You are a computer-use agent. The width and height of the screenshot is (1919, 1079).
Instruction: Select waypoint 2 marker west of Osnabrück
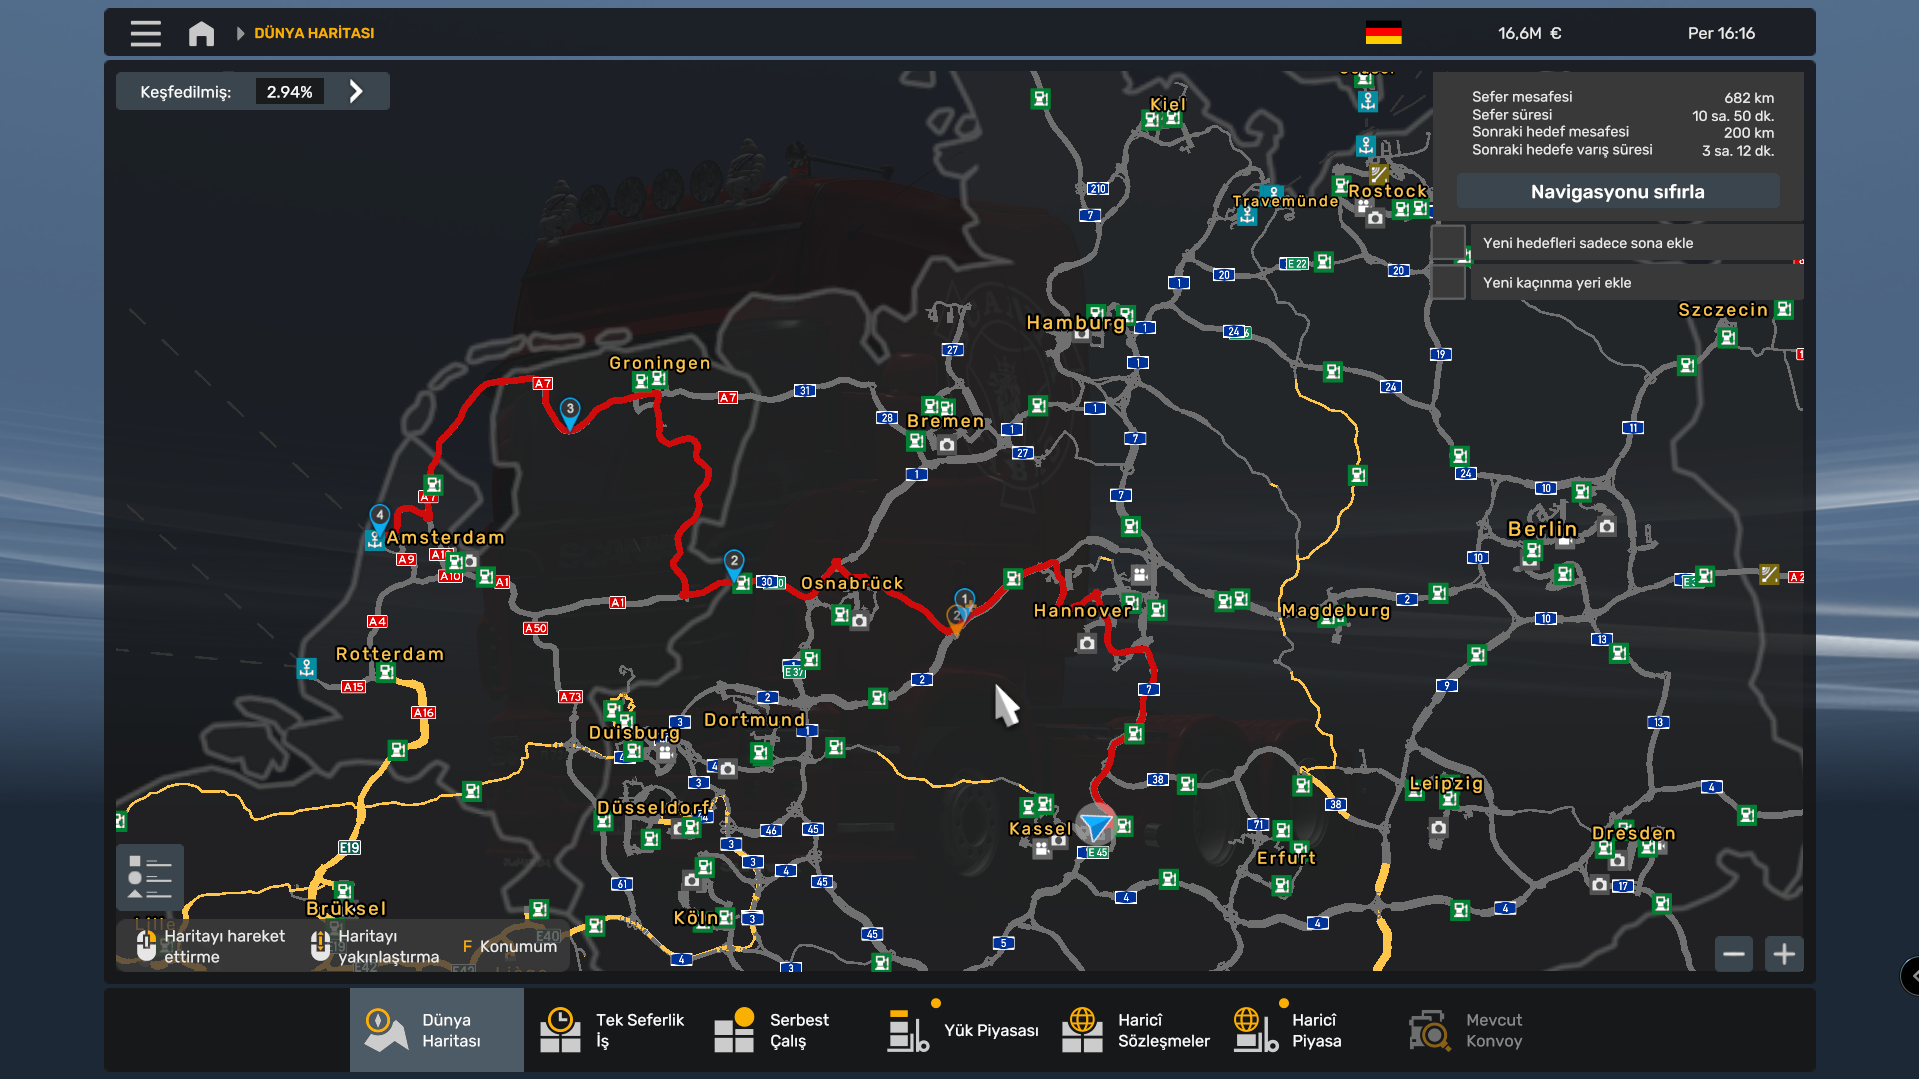pos(734,563)
